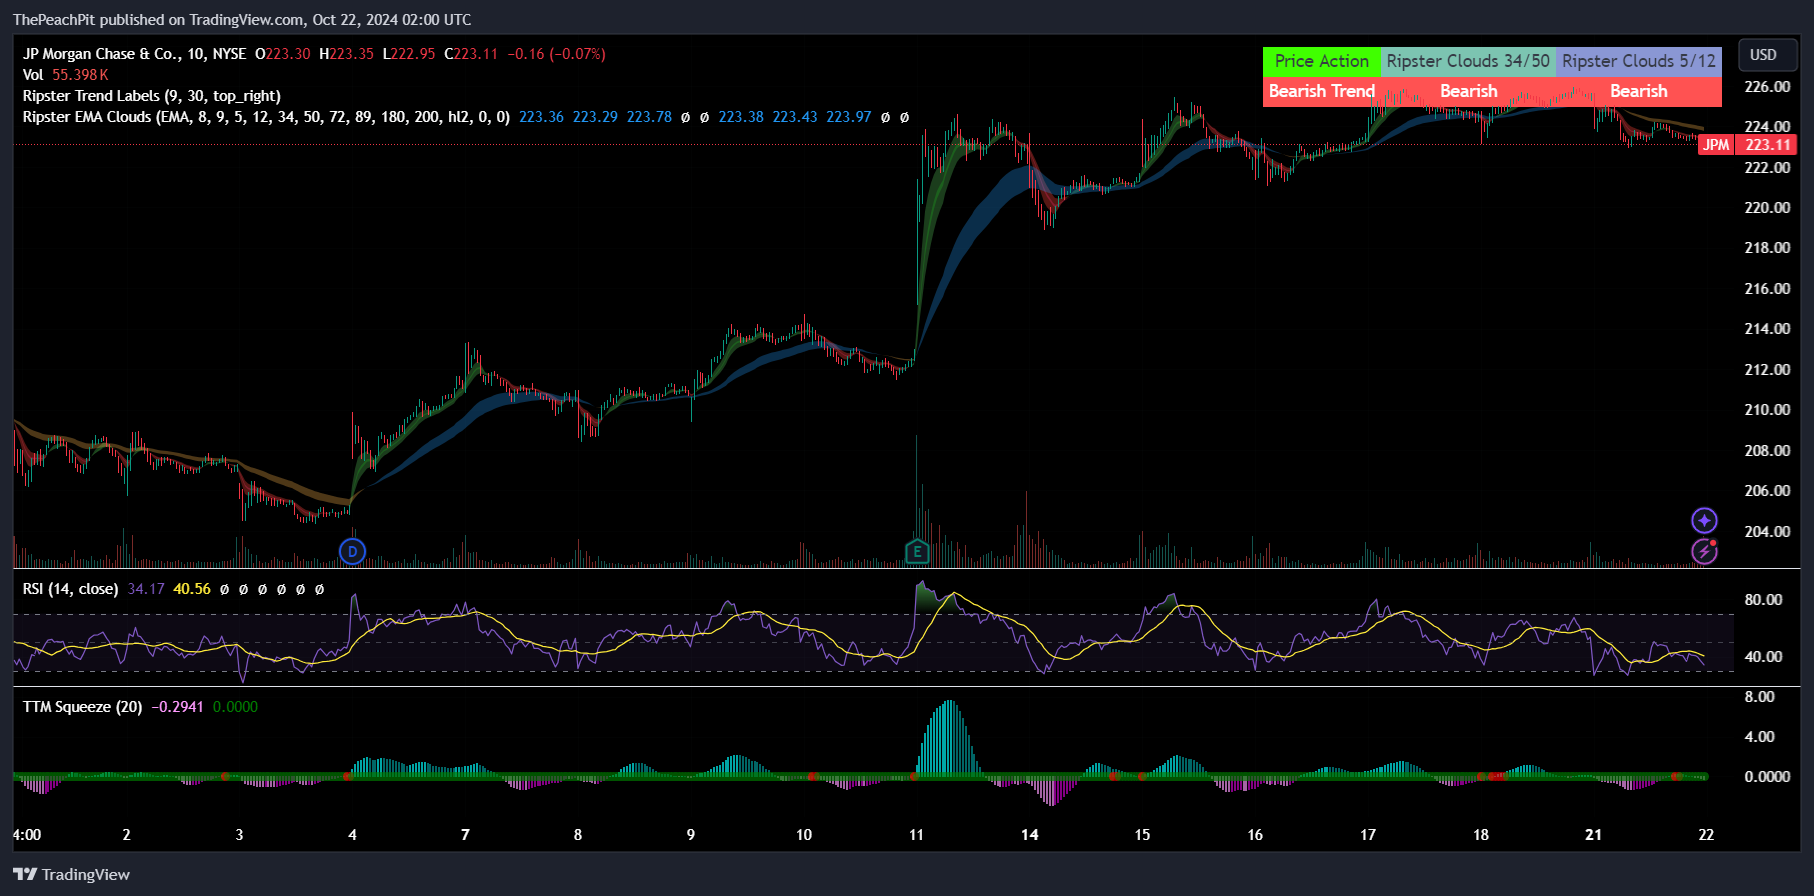This screenshot has height=896, width=1814.
Task: Click the ThePeachPit published header text
Action: pos(242,20)
